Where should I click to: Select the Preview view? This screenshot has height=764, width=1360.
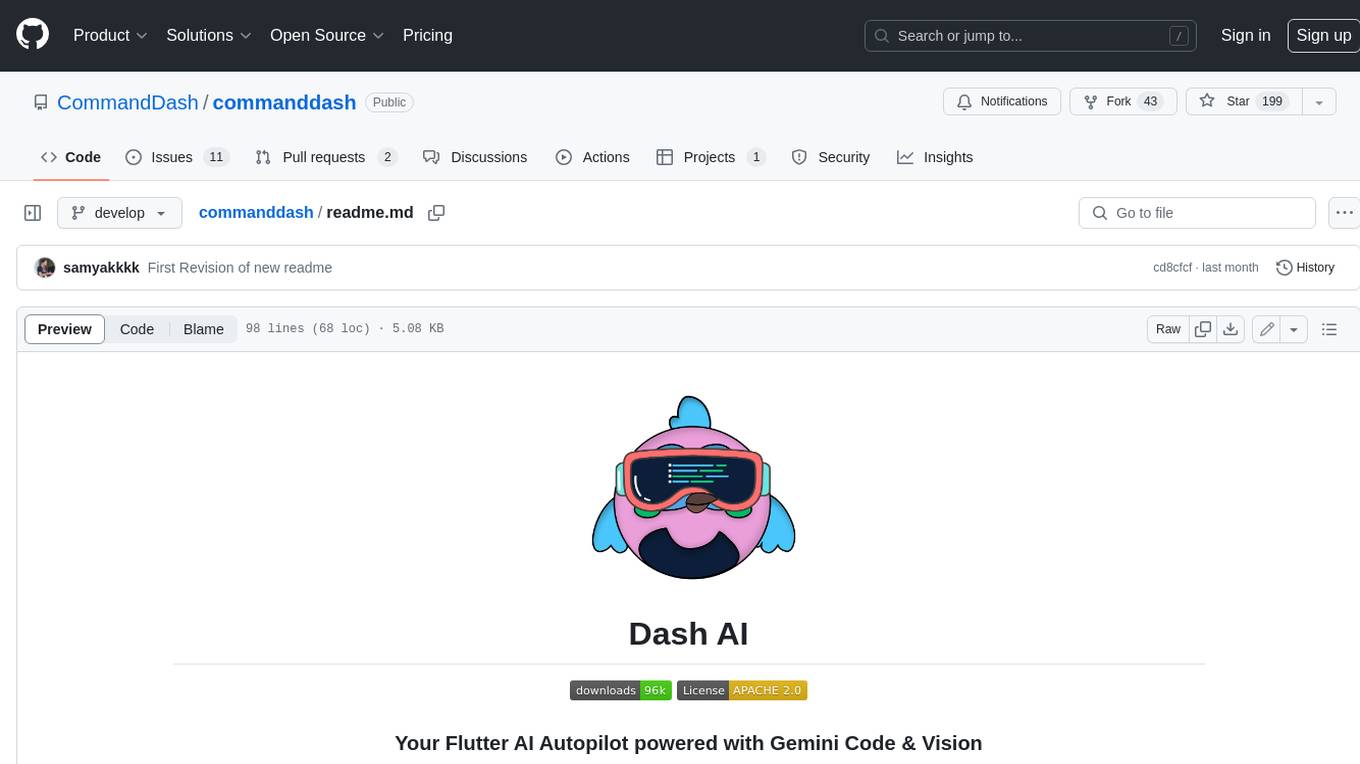(x=65, y=329)
